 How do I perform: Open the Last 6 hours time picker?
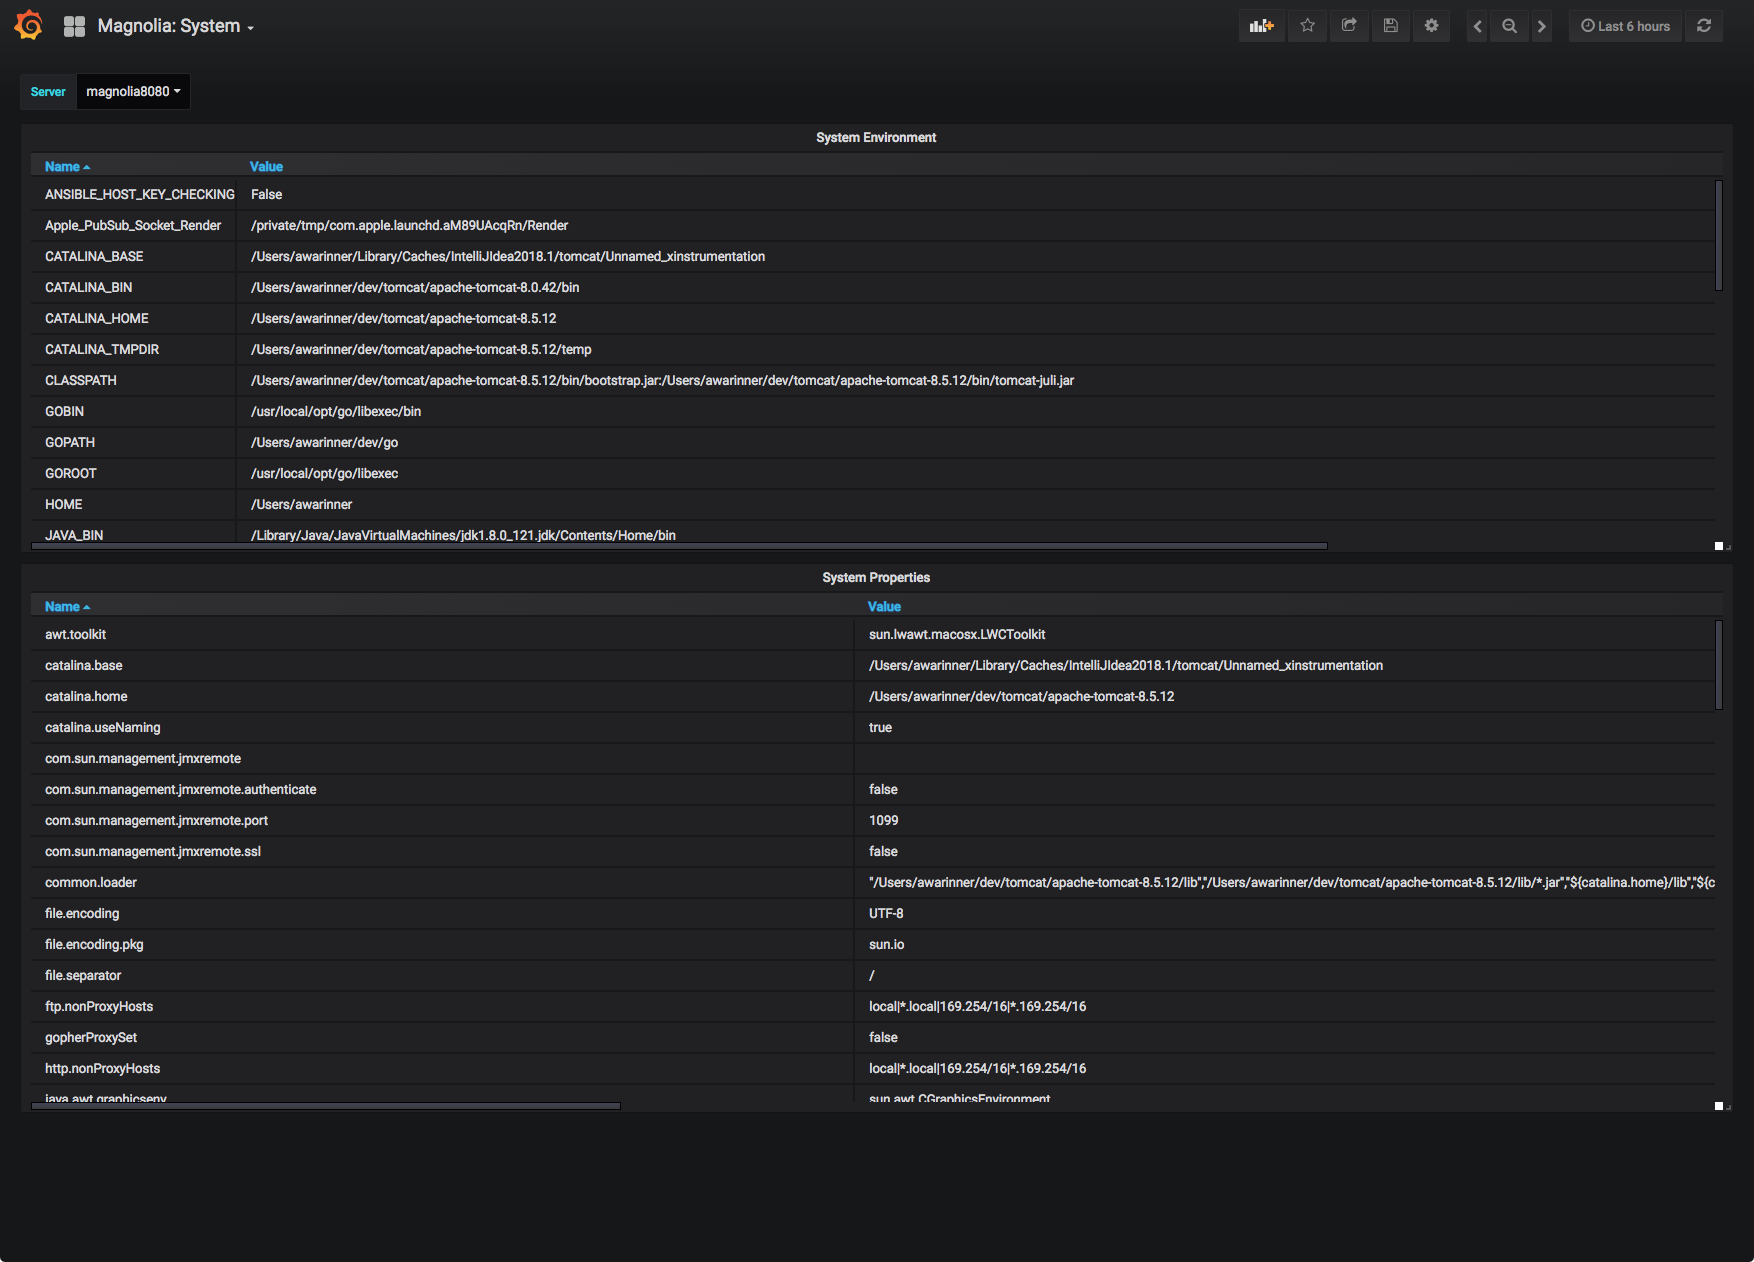tap(1625, 26)
